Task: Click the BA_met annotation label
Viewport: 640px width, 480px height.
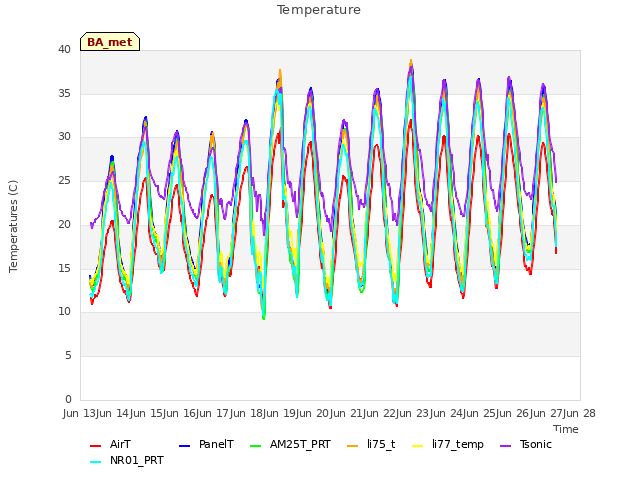Action: (110, 42)
